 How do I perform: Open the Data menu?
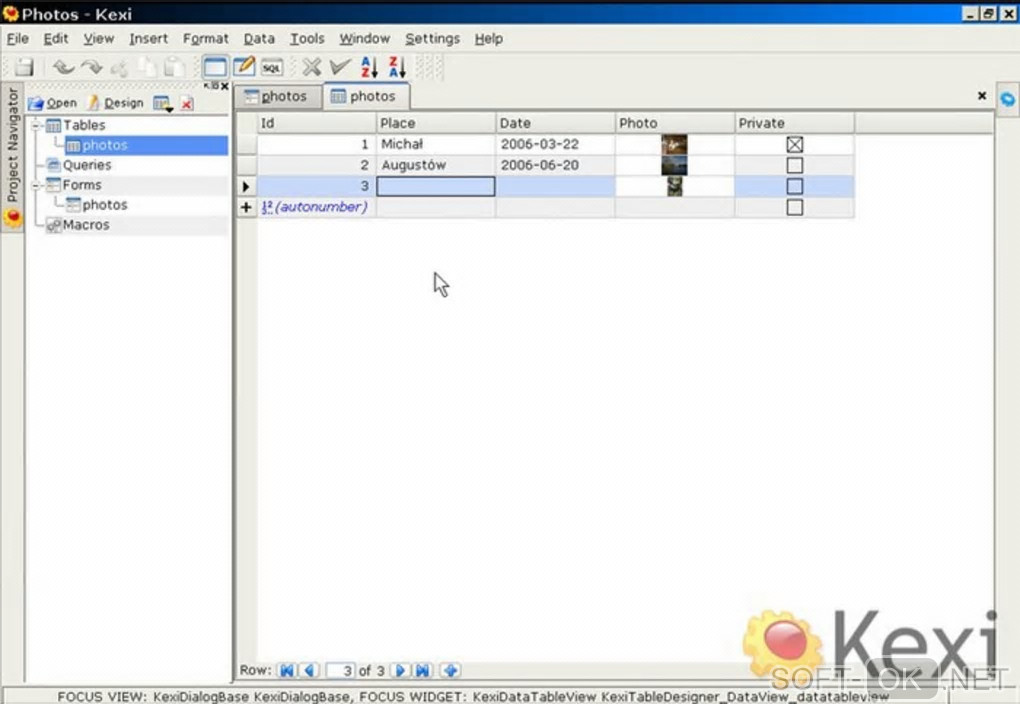pyautogui.click(x=259, y=38)
